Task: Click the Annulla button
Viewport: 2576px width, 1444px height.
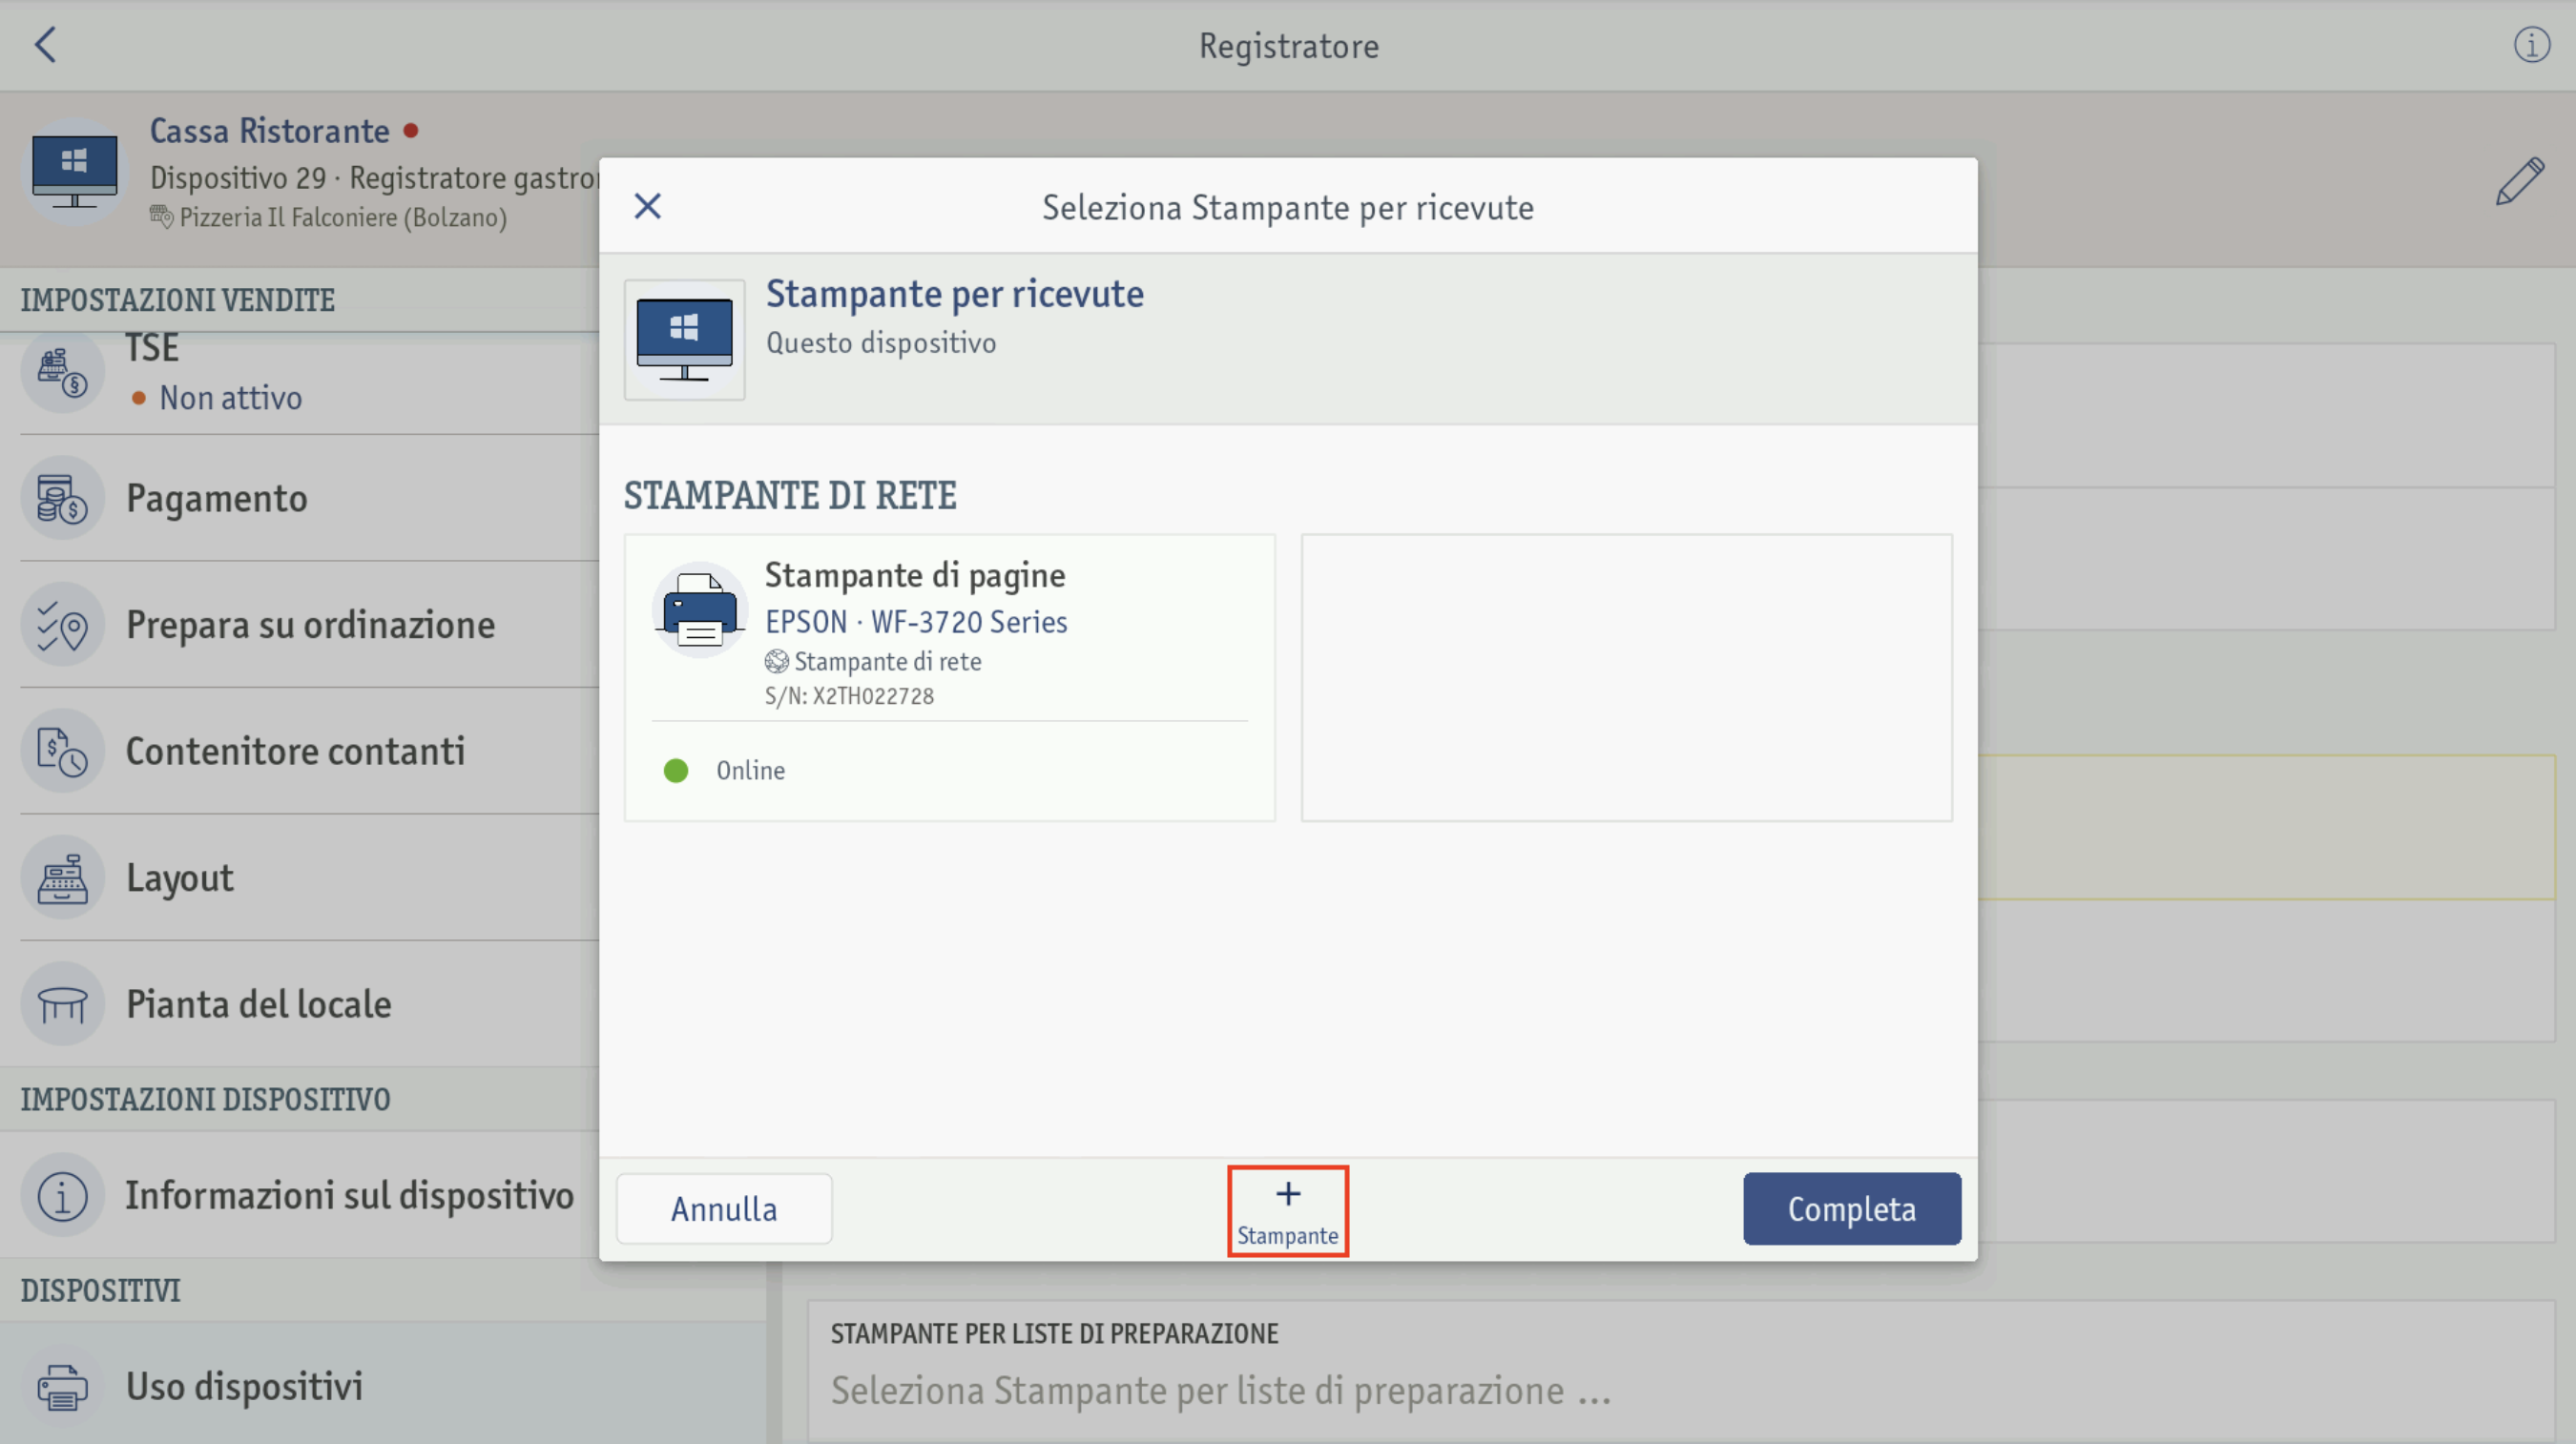Action: pos(724,1209)
